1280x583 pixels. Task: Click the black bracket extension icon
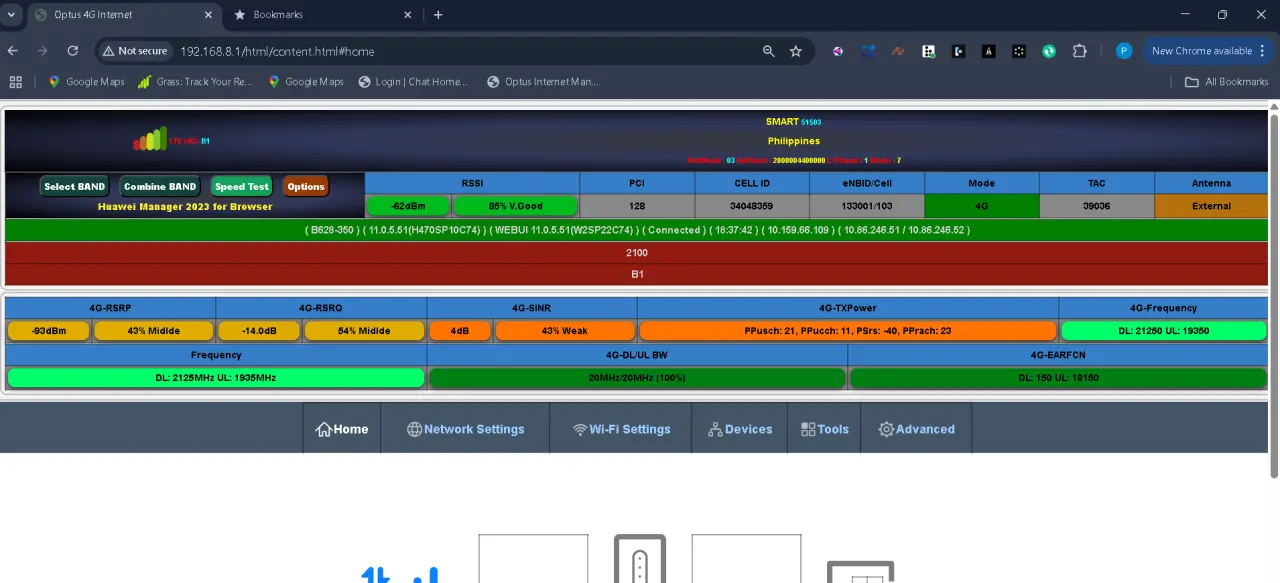pyautogui.click(x=958, y=51)
